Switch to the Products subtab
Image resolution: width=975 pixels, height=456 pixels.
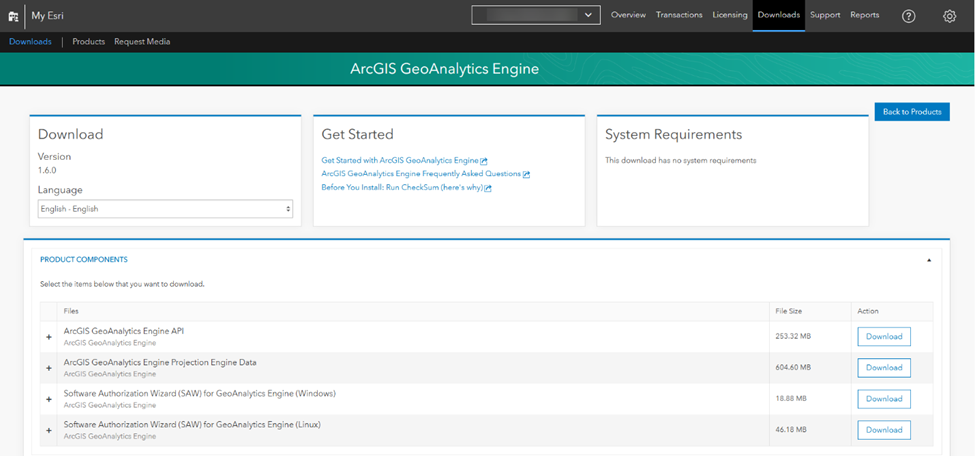pos(89,42)
